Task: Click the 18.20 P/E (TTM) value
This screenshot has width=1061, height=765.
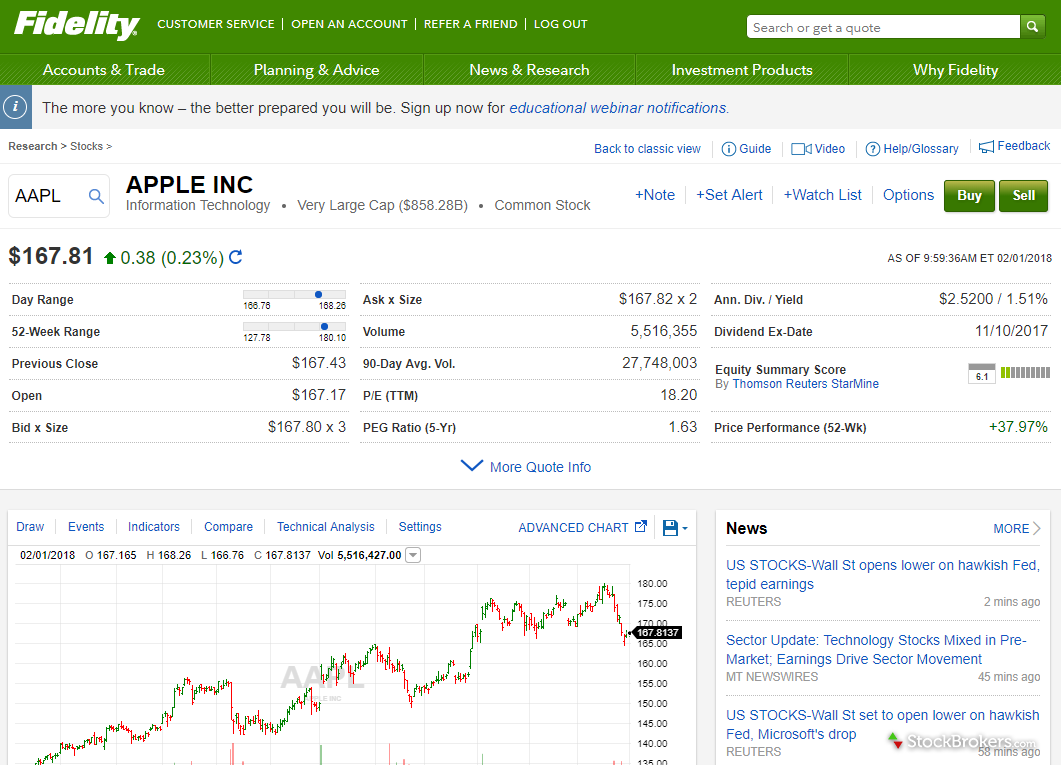Action: (x=679, y=395)
